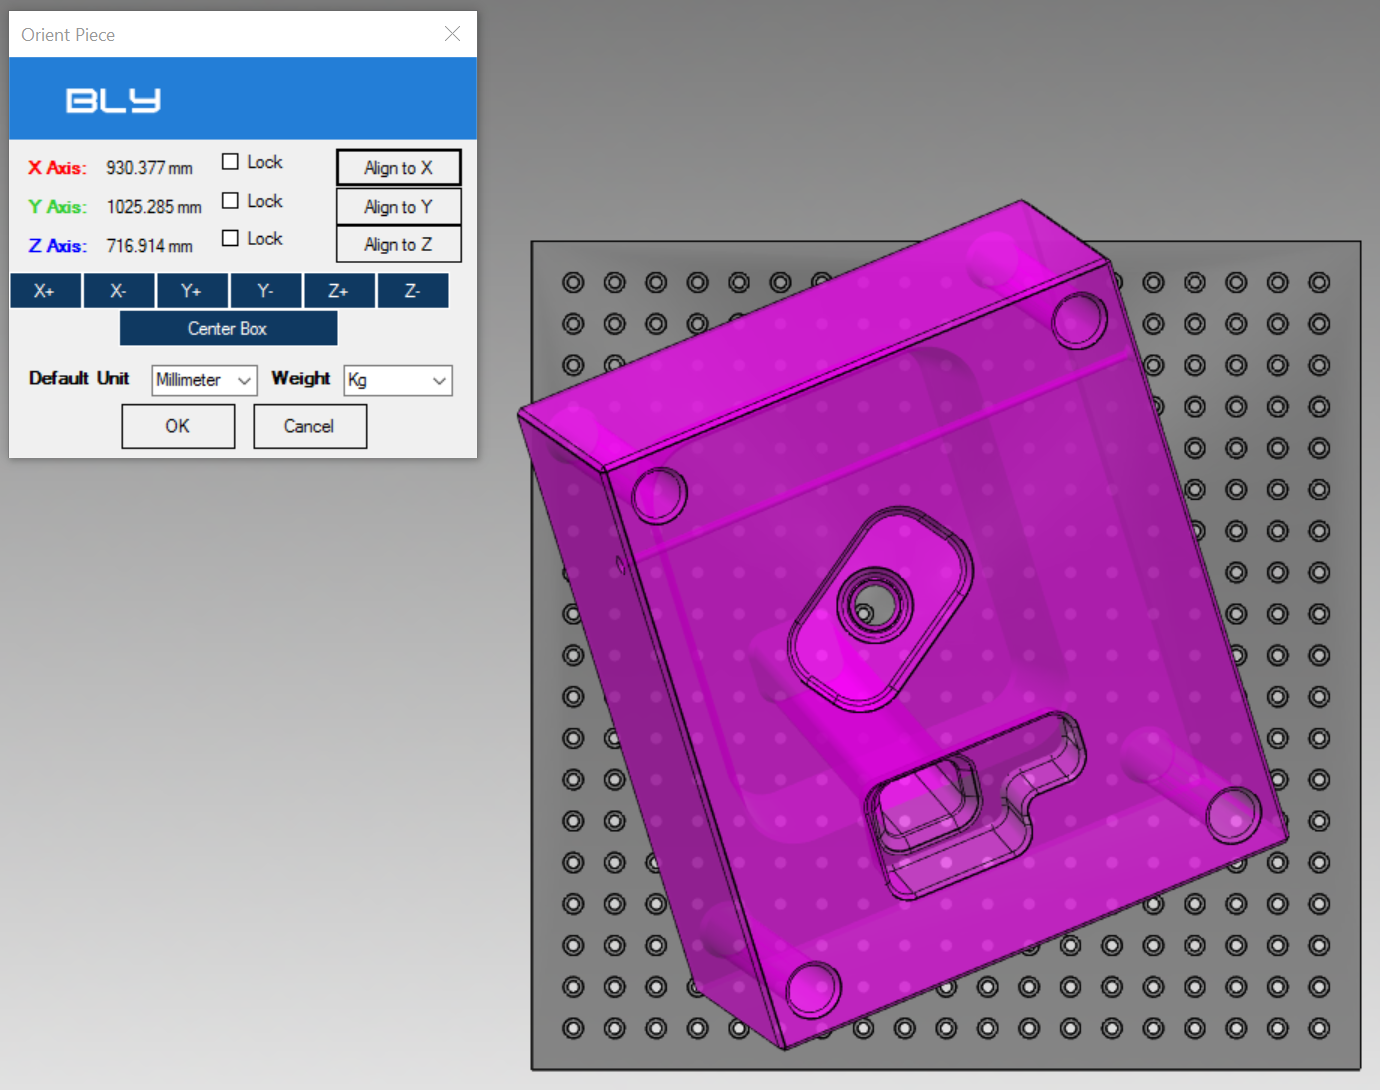Screen dimensions: 1380x1090
Task: Select the Y Axis value 1025.285 mm
Action: 154,207
